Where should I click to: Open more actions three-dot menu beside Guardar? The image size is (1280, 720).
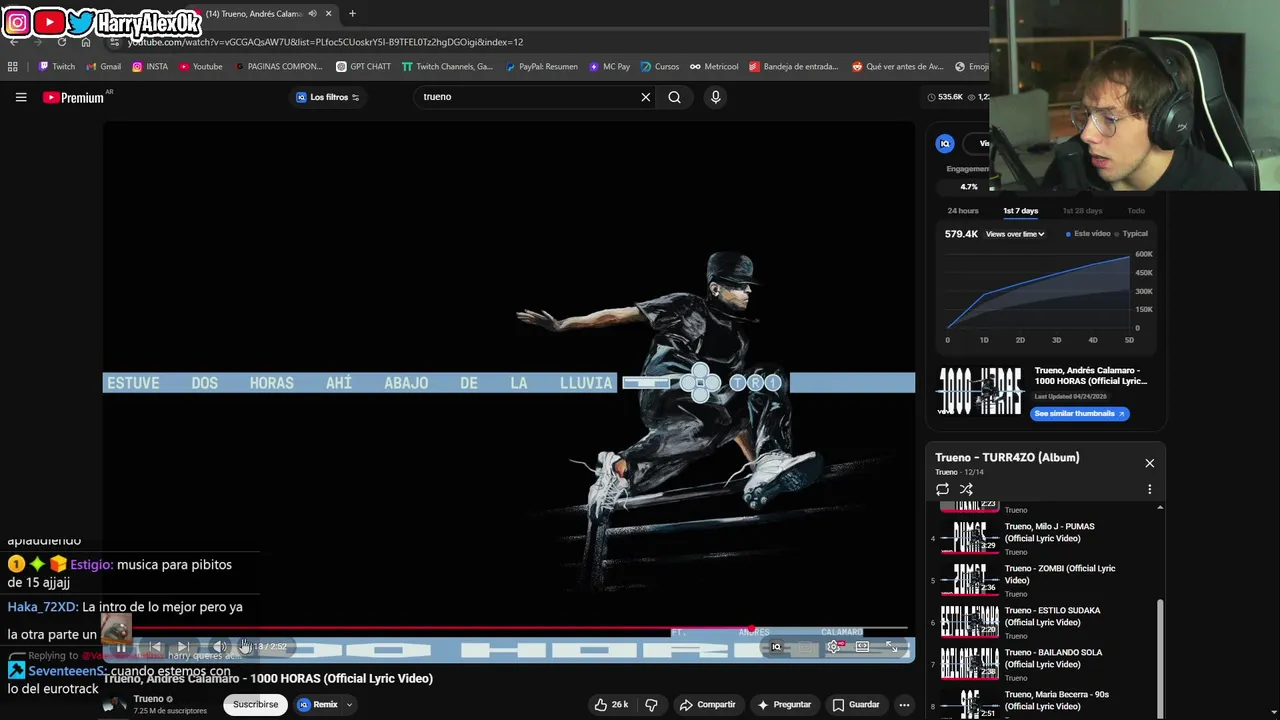tap(904, 704)
